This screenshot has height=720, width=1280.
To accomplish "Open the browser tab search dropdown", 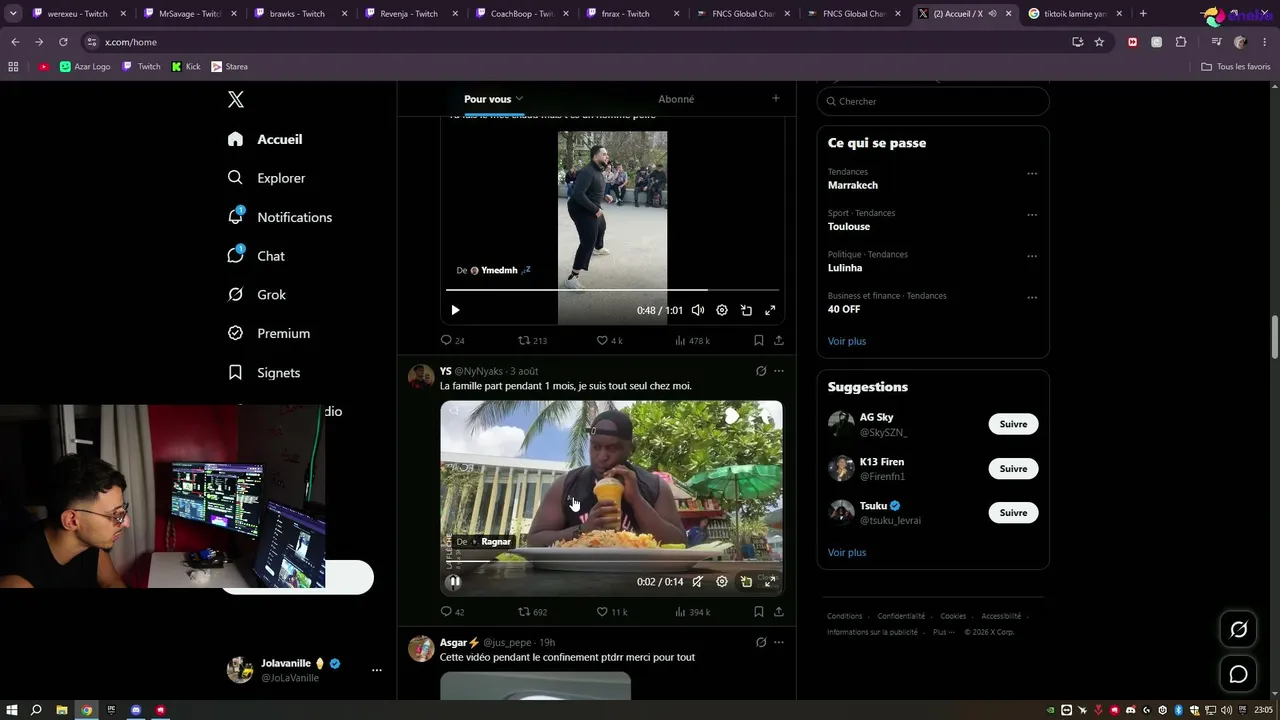I will click(x=13, y=14).
